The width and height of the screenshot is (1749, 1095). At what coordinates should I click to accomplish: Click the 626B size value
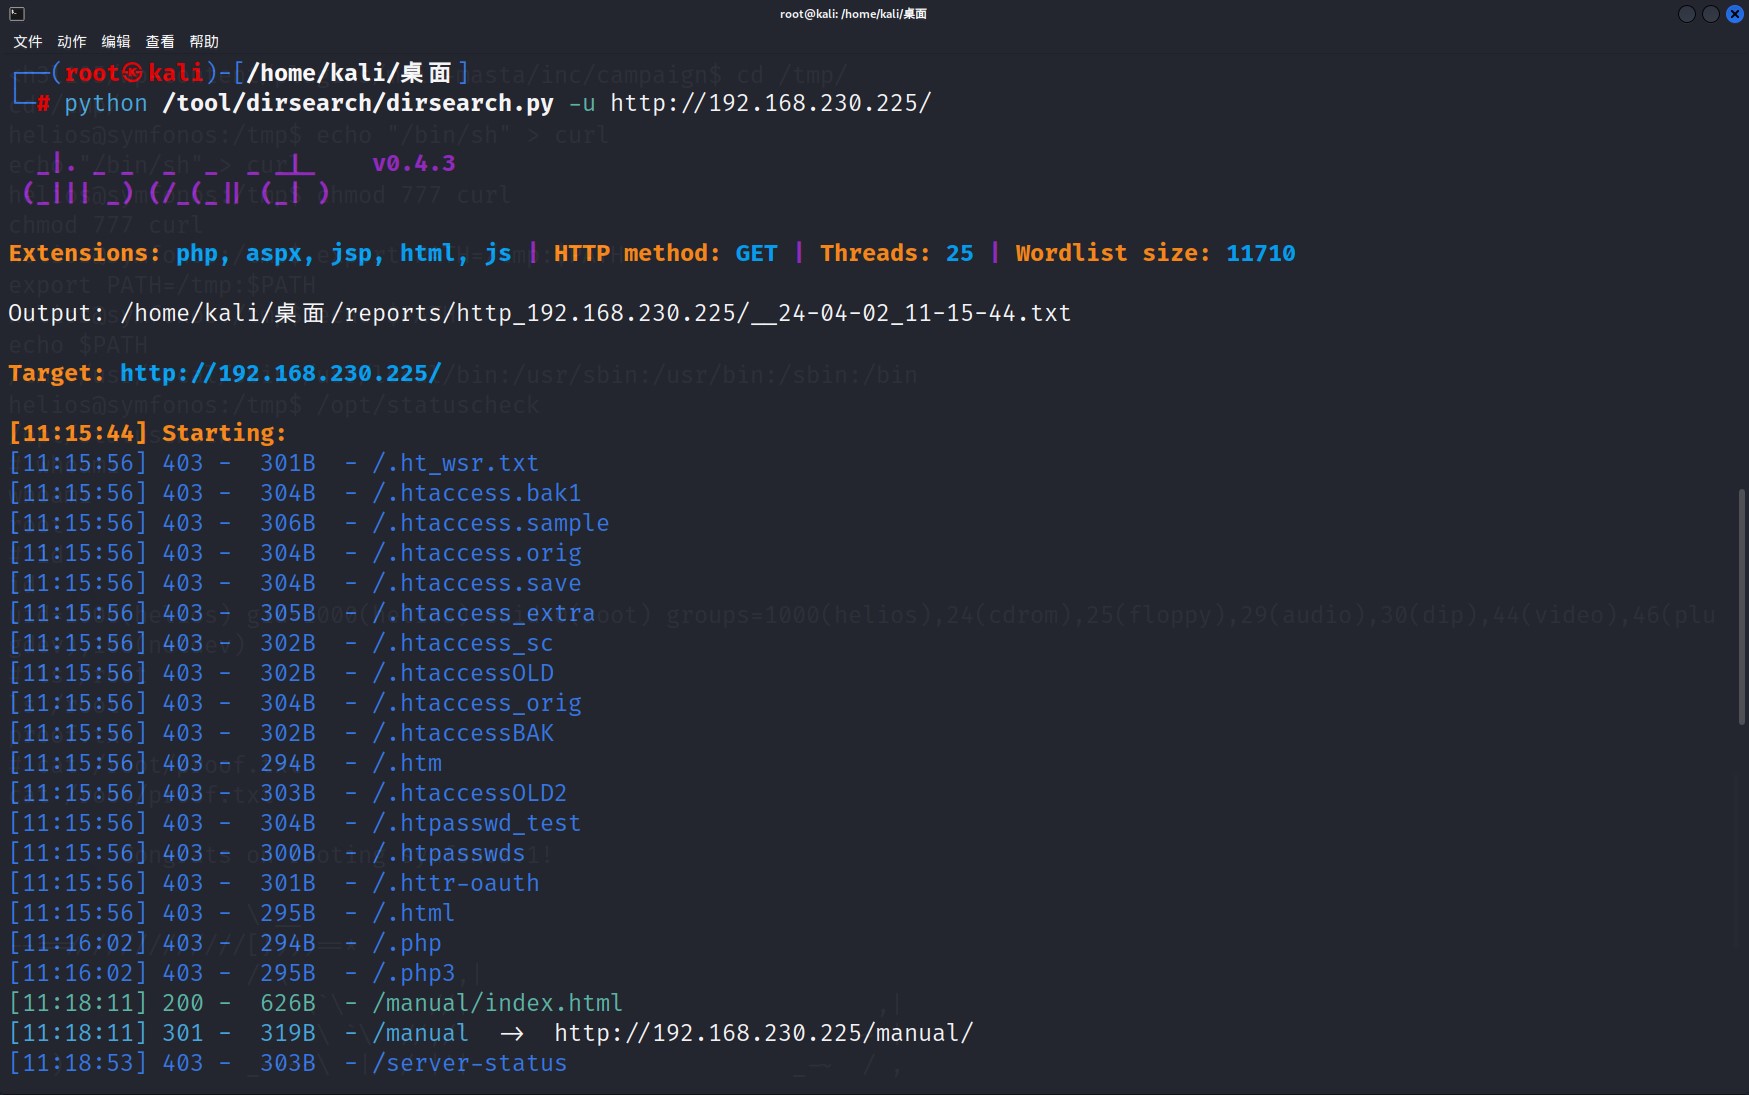click(287, 1003)
